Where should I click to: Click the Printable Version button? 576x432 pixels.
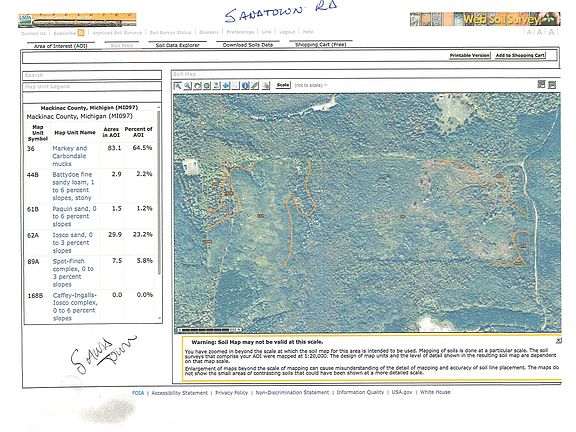pyautogui.click(x=470, y=55)
